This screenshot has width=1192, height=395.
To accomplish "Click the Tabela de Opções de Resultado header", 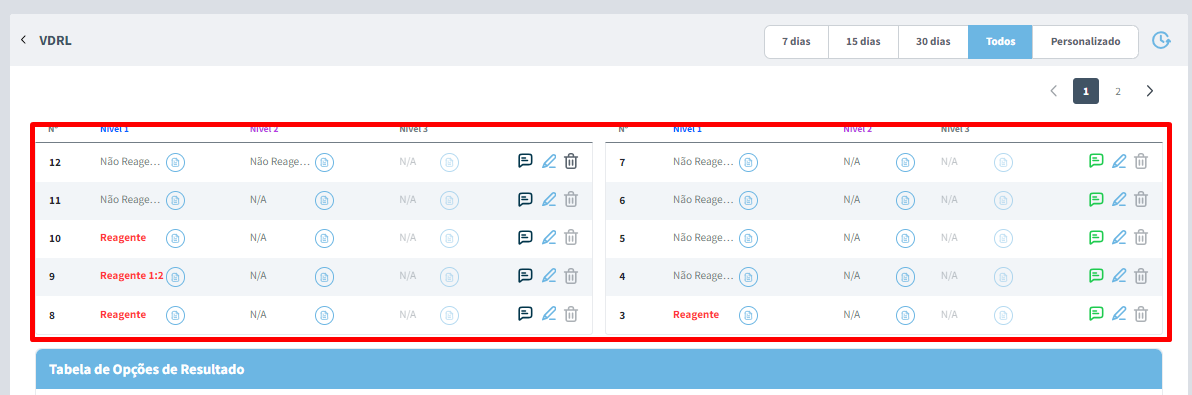I will click(599, 370).
